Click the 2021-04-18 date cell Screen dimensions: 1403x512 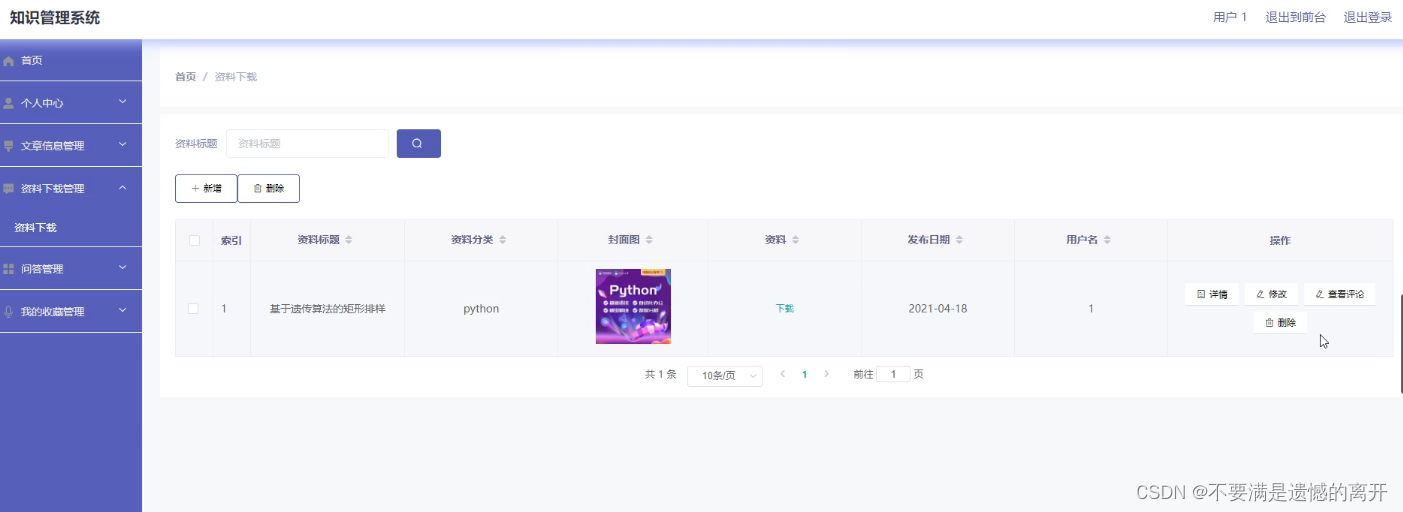tap(938, 309)
